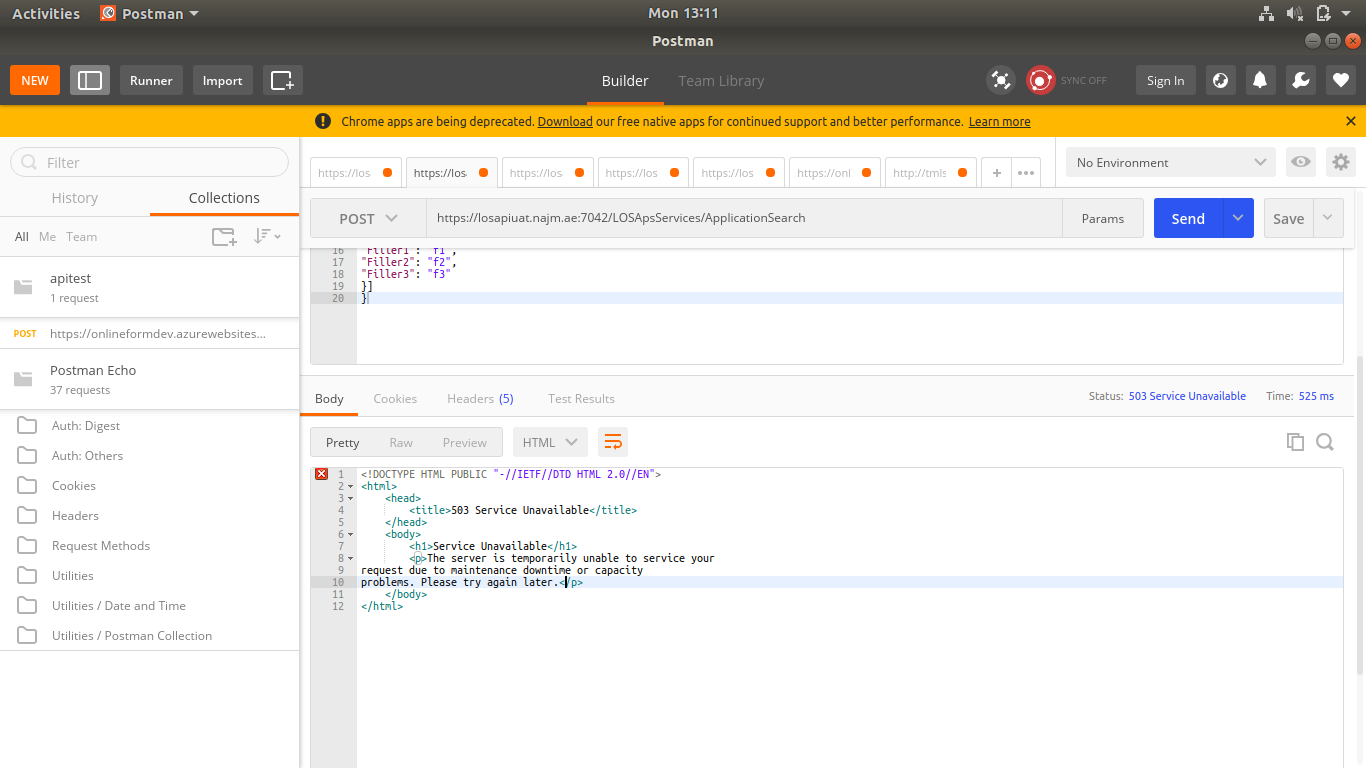
Task: Create new collection folder icon
Action: pyautogui.click(x=224, y=237)
